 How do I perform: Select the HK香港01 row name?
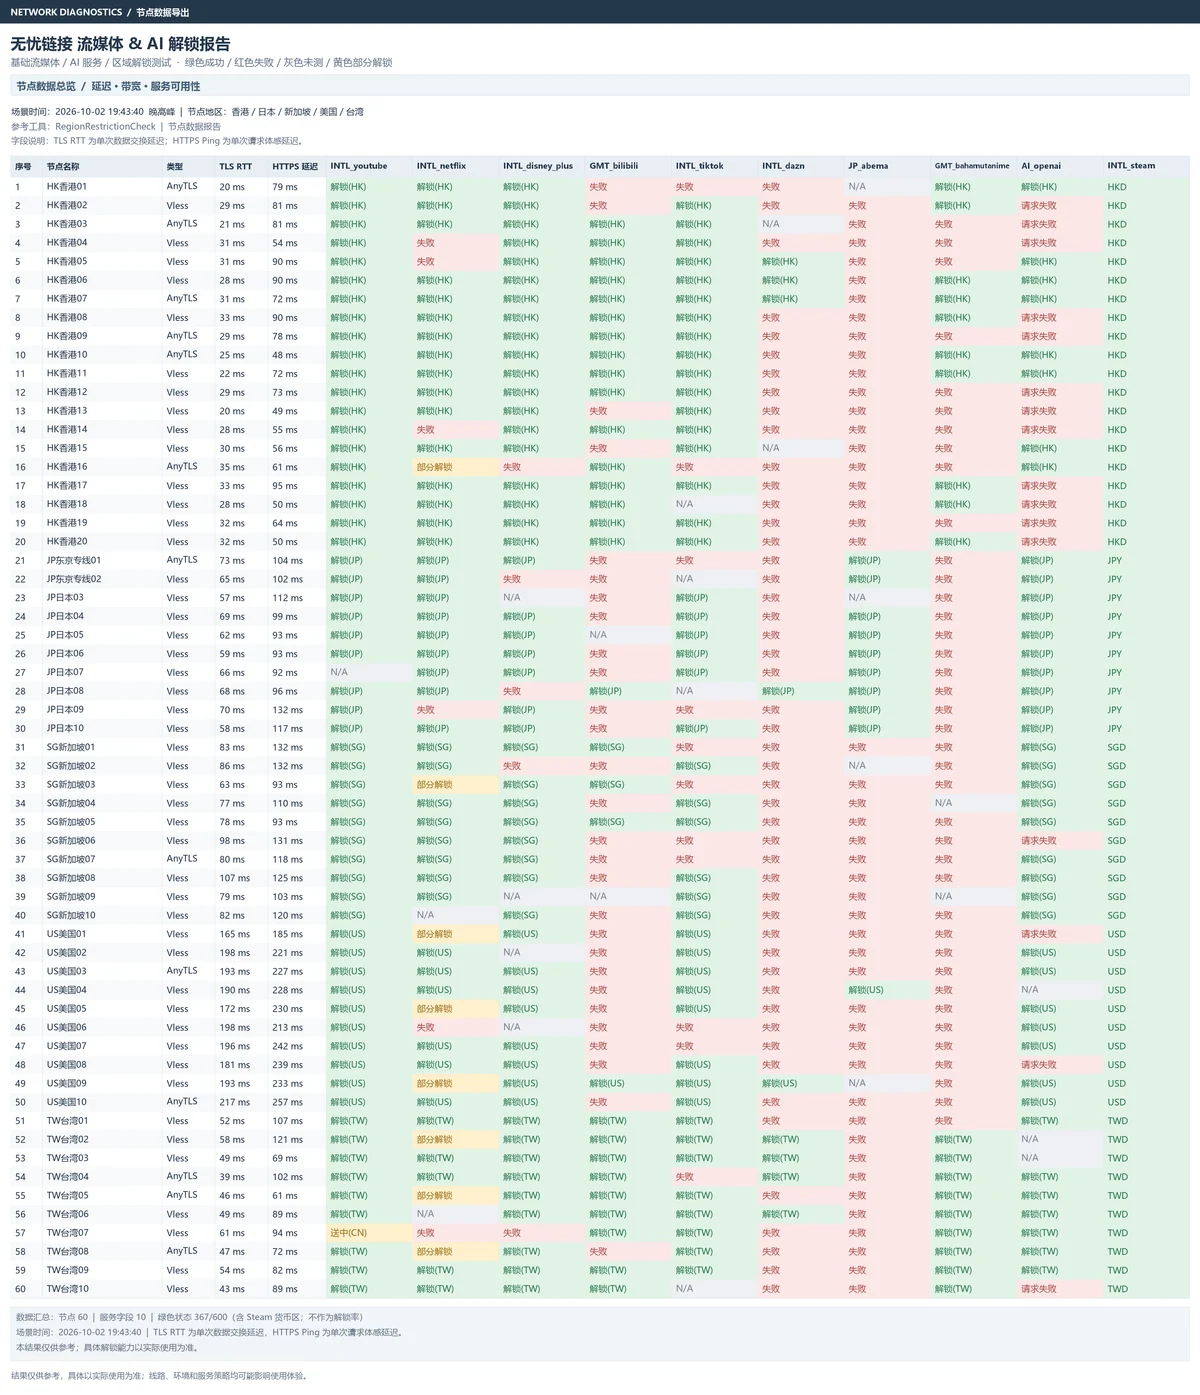pyautogui.click(x=67, y=186)
